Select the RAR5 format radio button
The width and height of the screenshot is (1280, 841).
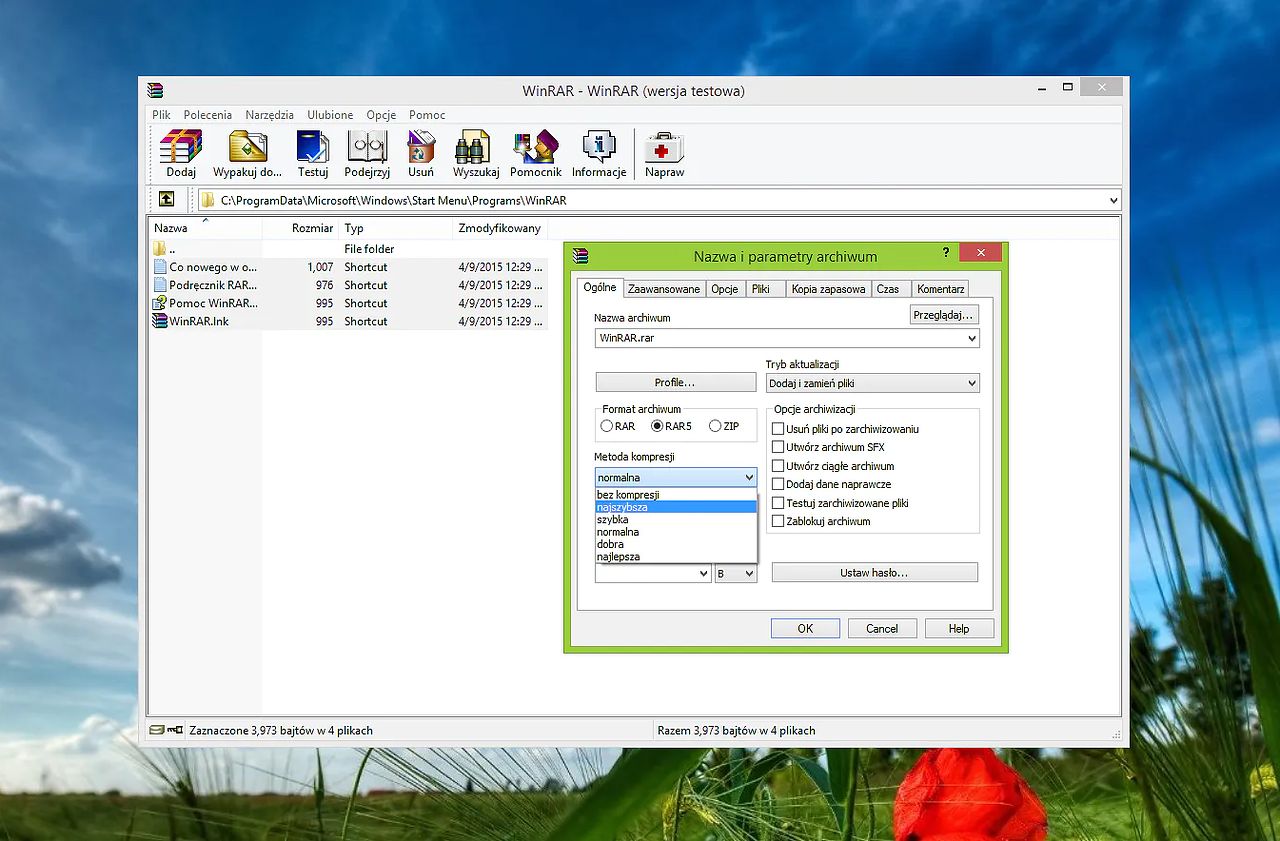[657, 426]
